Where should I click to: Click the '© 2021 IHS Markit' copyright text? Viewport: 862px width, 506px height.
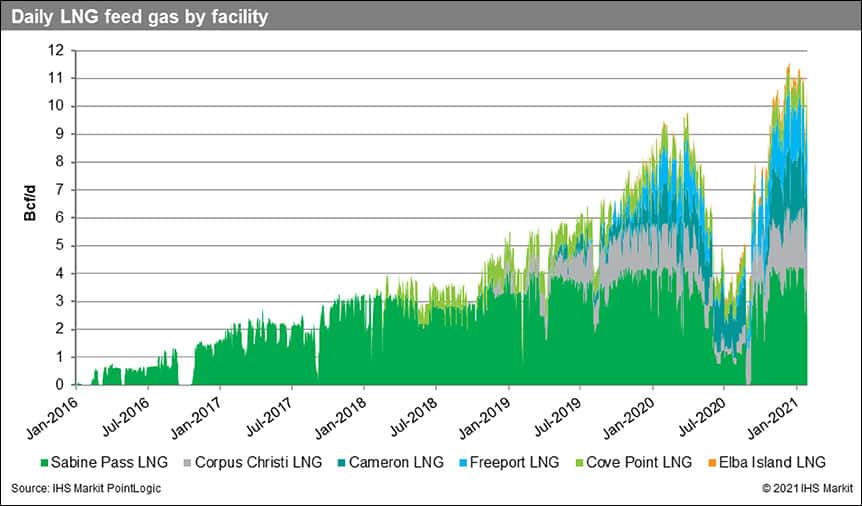pyautogui.click(x=808, y=488)
